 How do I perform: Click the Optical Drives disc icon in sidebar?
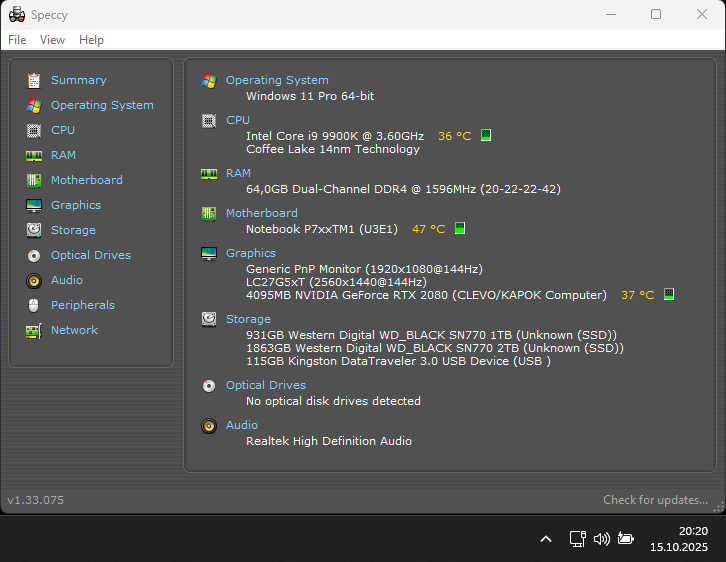coord(33,255)
